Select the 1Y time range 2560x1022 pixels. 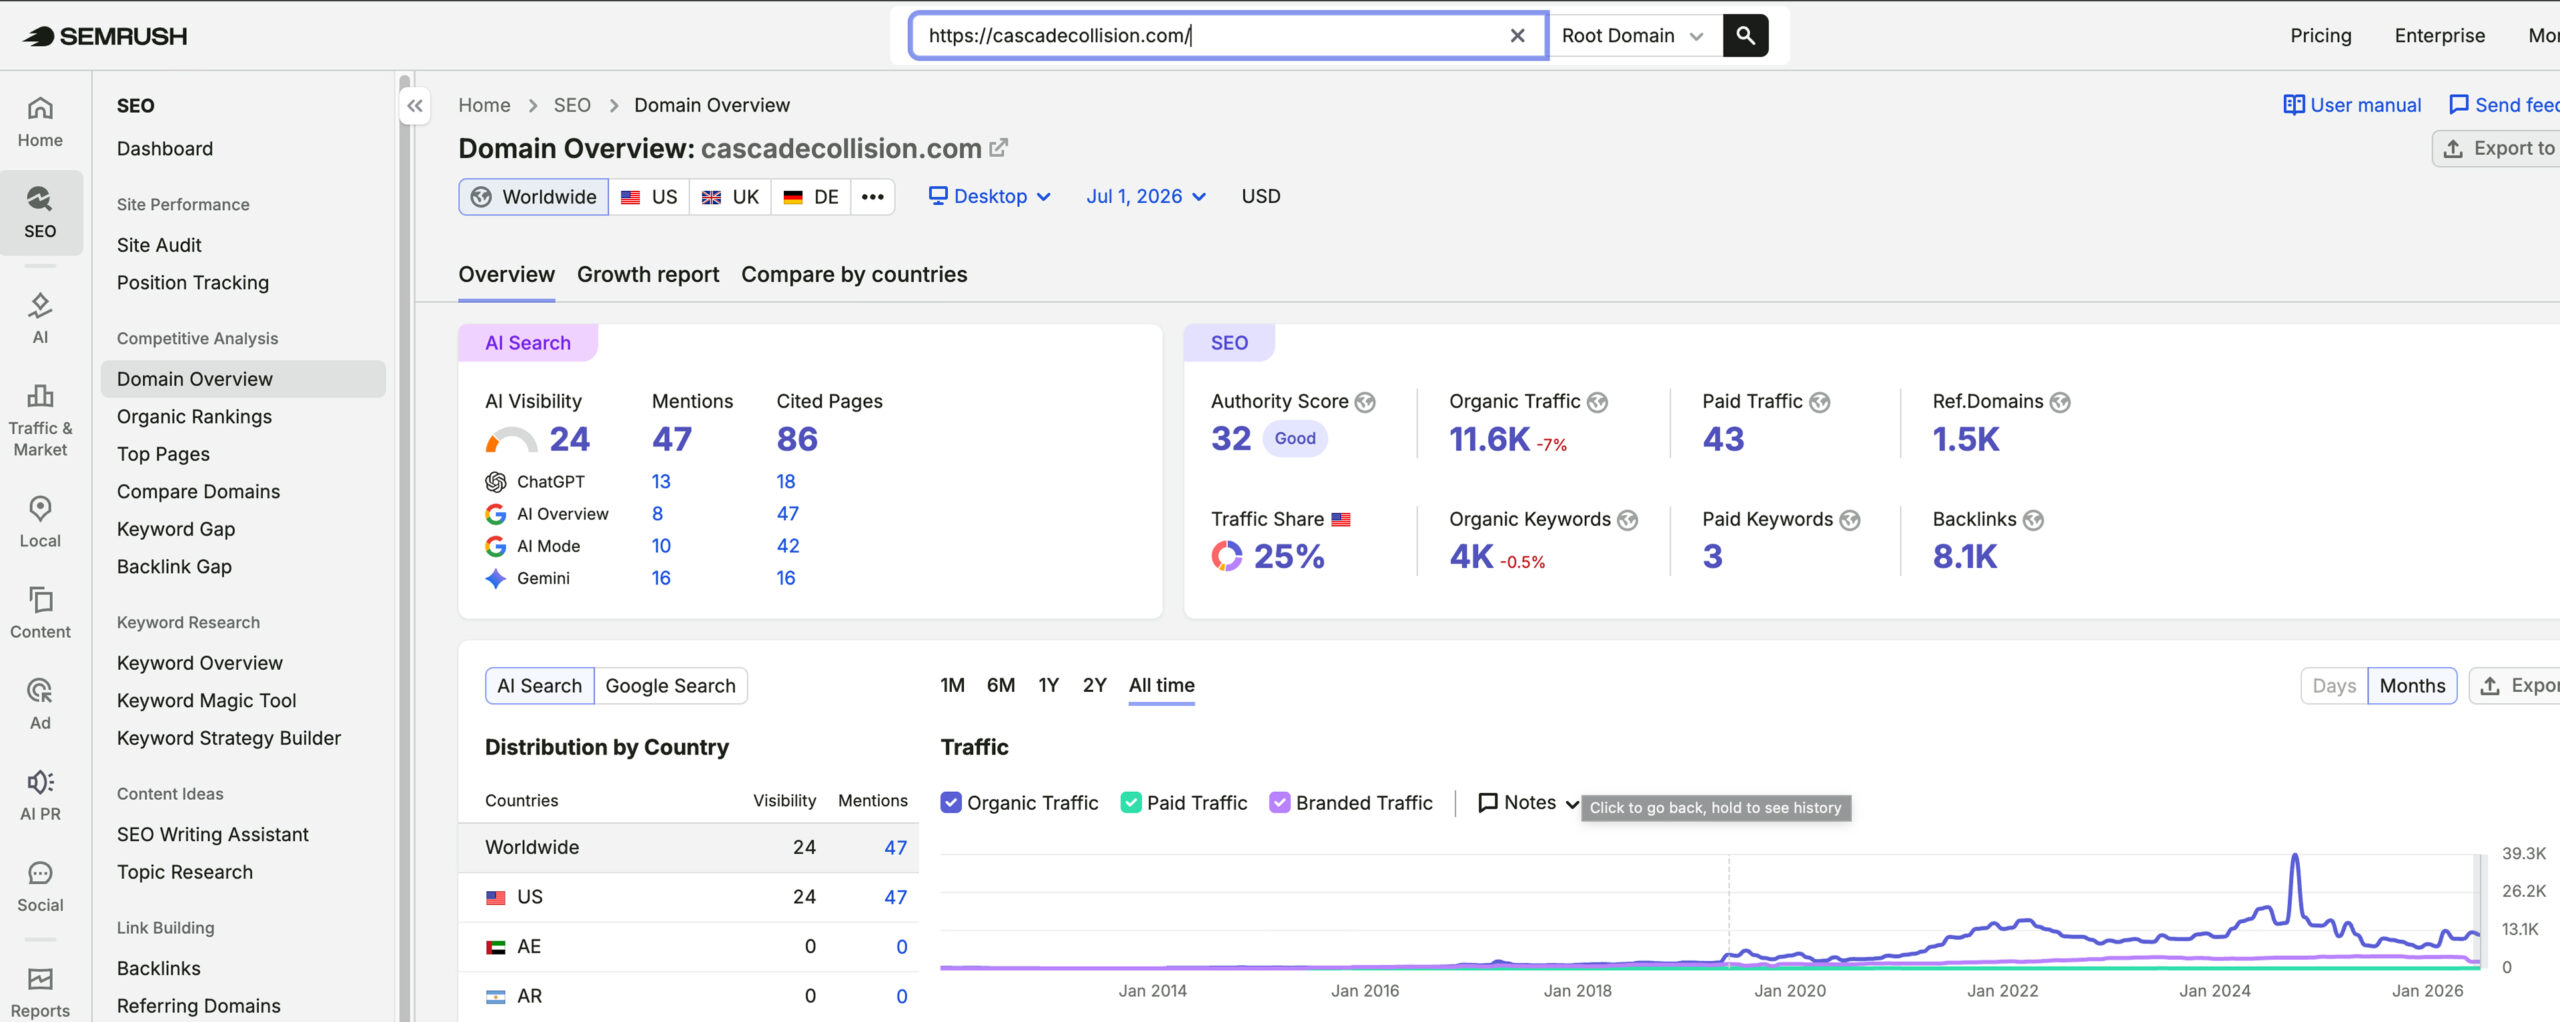click(1048, 686)
